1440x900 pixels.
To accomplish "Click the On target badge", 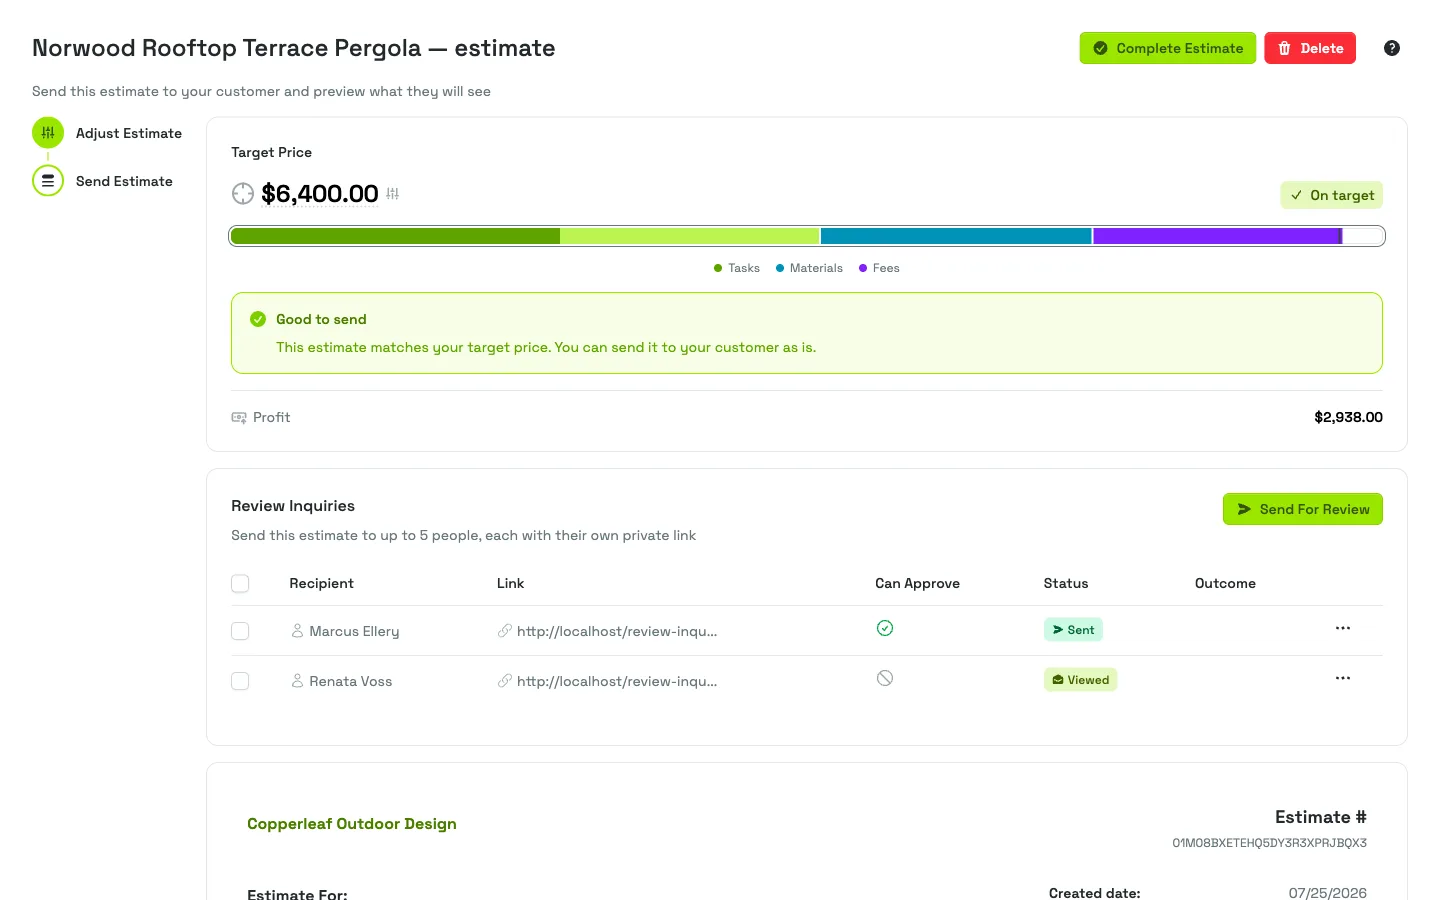I will 1332,195.
